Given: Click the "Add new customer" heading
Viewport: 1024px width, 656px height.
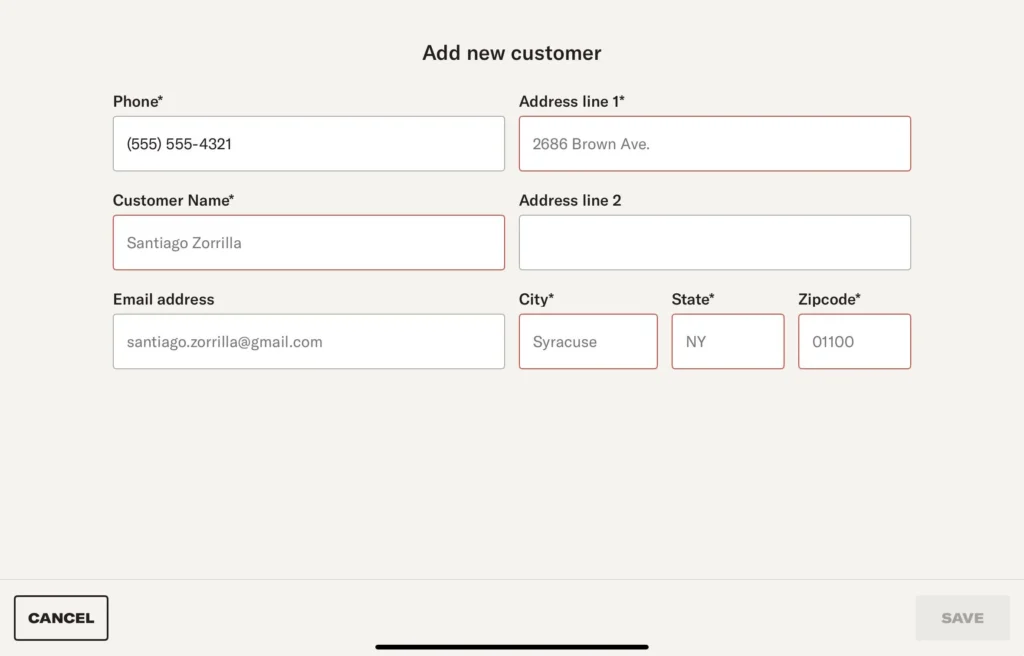Looking at the screenshot, I should [x=512, y=53].
